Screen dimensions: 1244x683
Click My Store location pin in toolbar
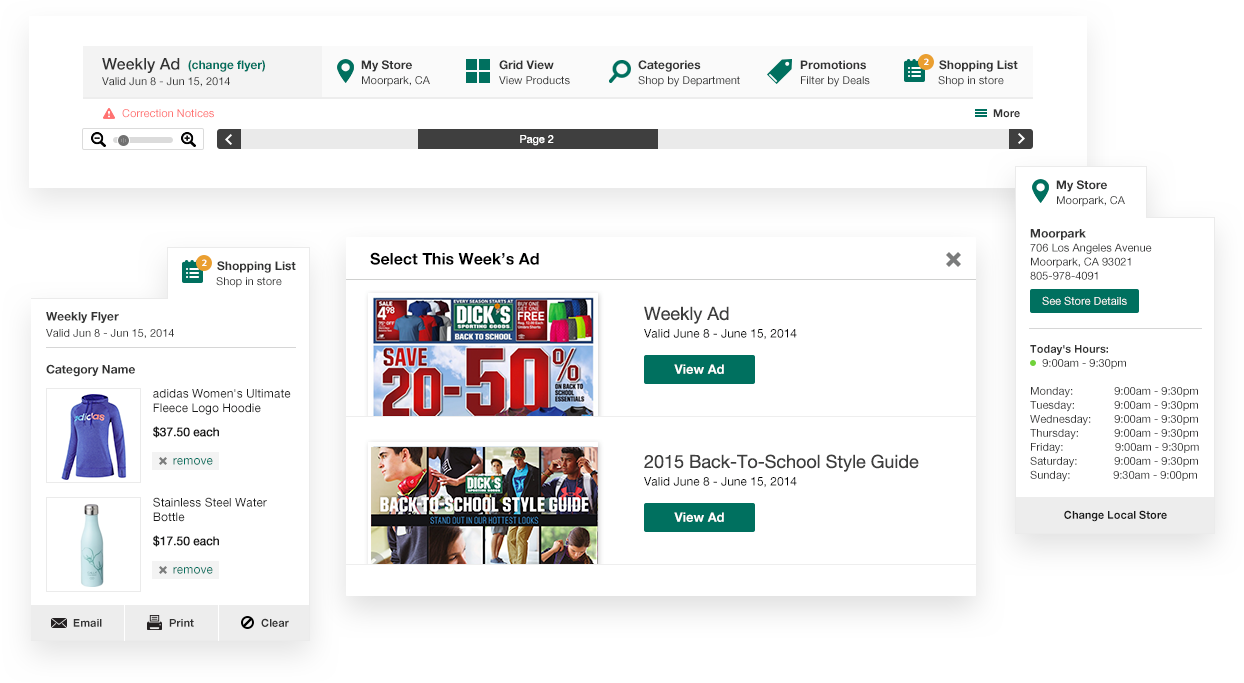pyautogui.click(x=345, y=72)
